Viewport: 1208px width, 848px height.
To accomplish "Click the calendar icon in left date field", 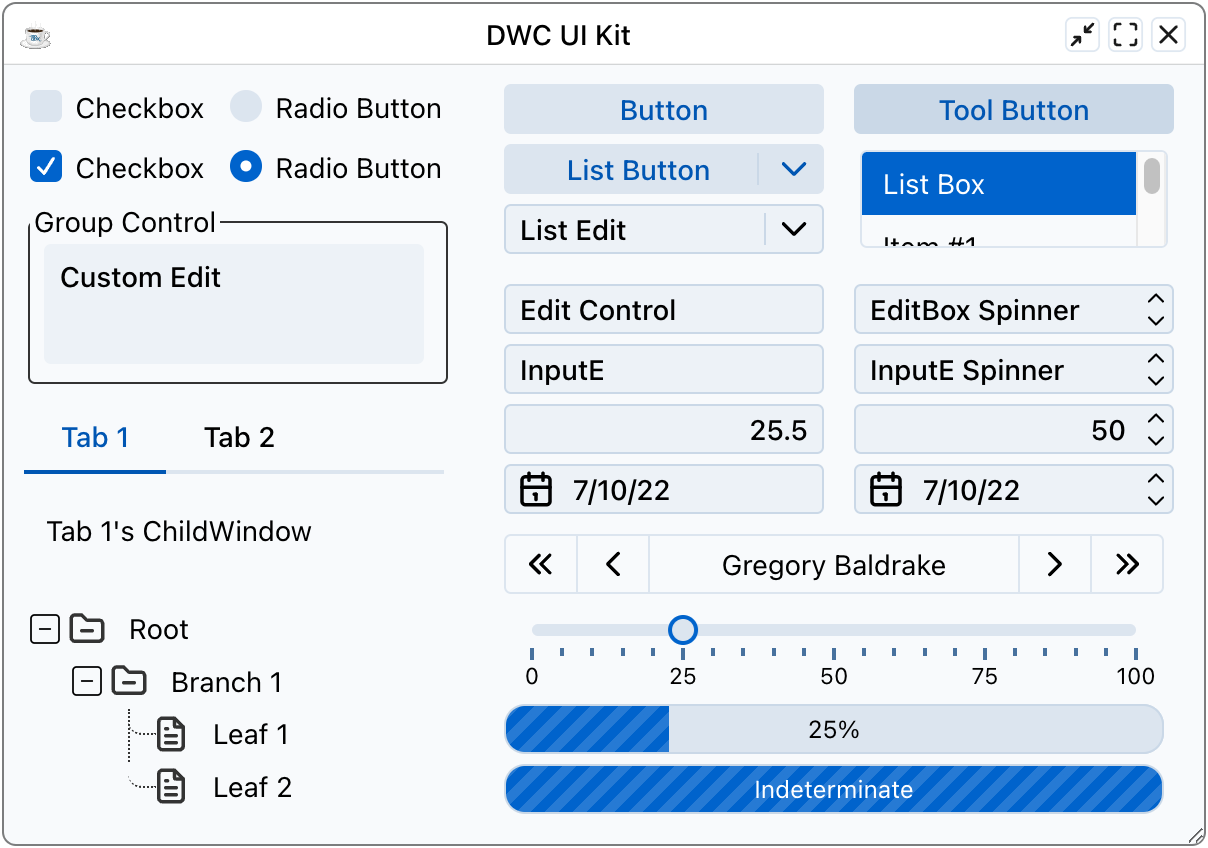I will click(x=536, y=490).
